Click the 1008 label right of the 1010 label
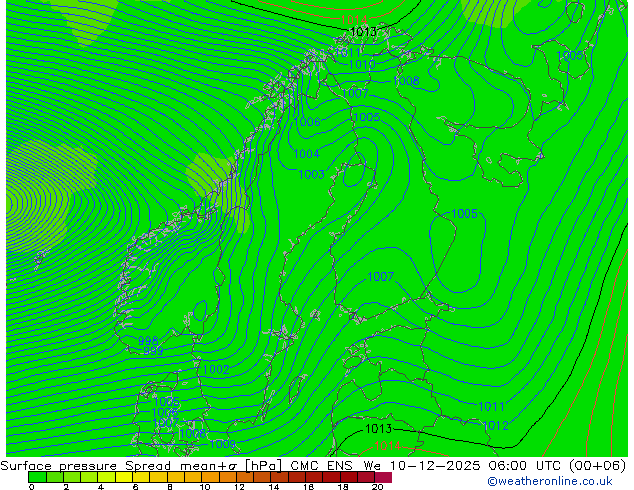Screen dimensions: 634x490 click(406, 80)
